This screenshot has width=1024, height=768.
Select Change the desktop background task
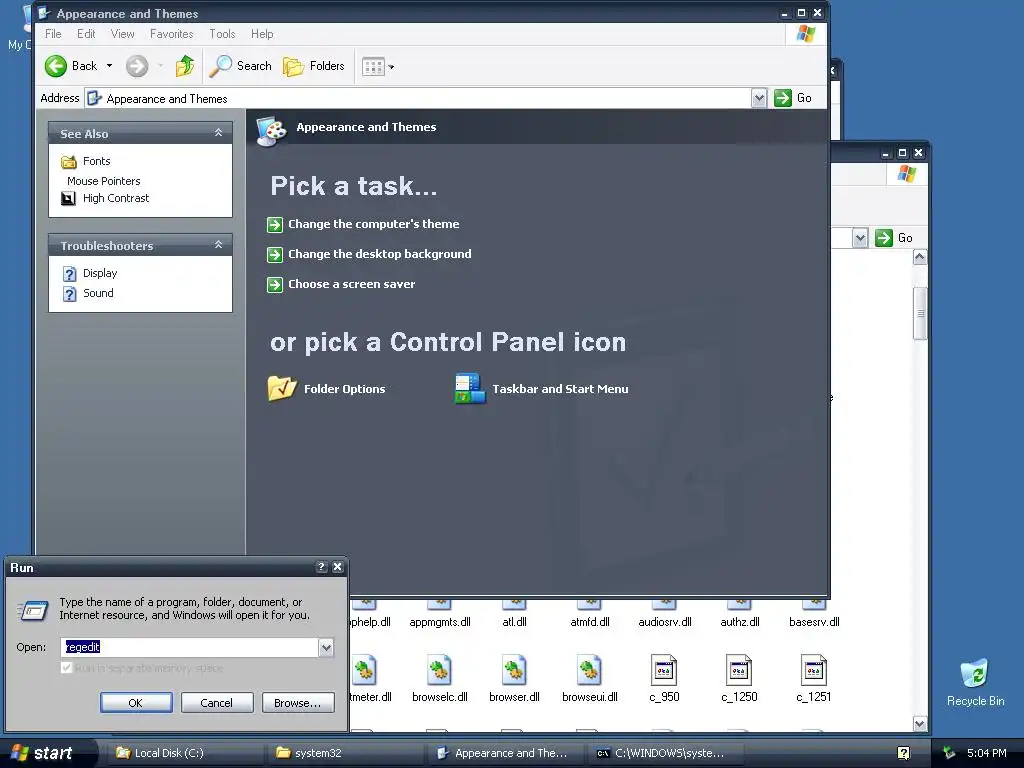pyautogui.click(x=379, y=254)
